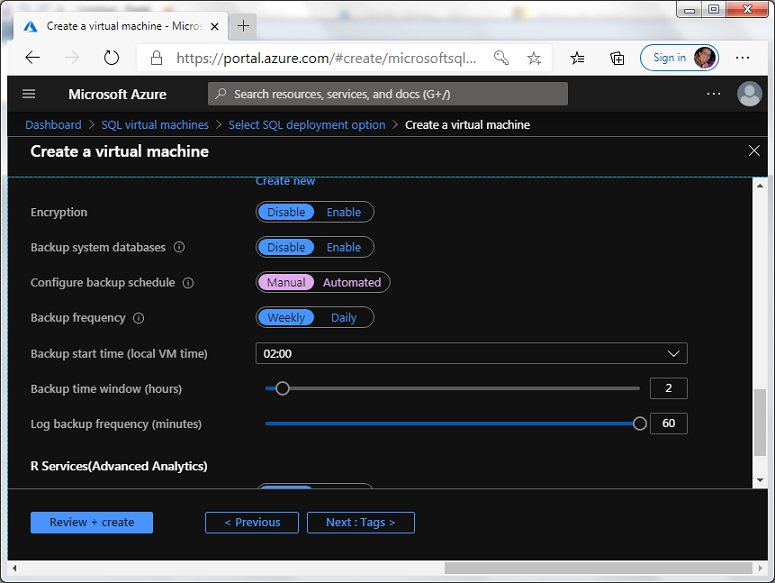Click the Microsoft Azure title
Viewport: 775px width, 583px height.
point(117,94)
